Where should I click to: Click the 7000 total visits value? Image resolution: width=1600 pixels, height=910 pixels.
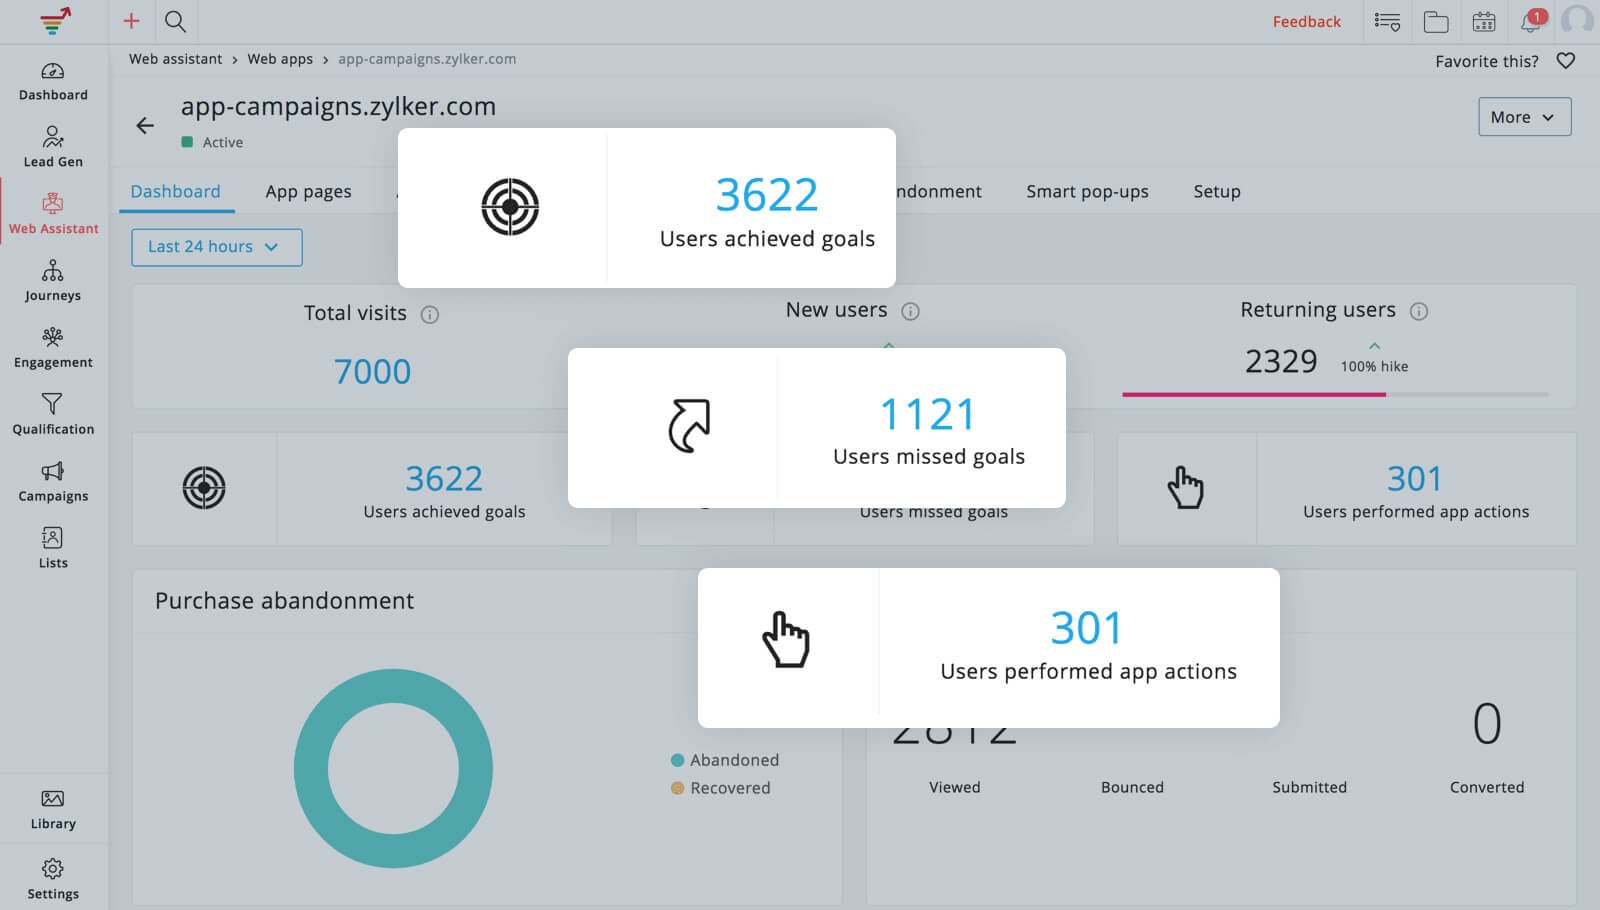point(372,371)
